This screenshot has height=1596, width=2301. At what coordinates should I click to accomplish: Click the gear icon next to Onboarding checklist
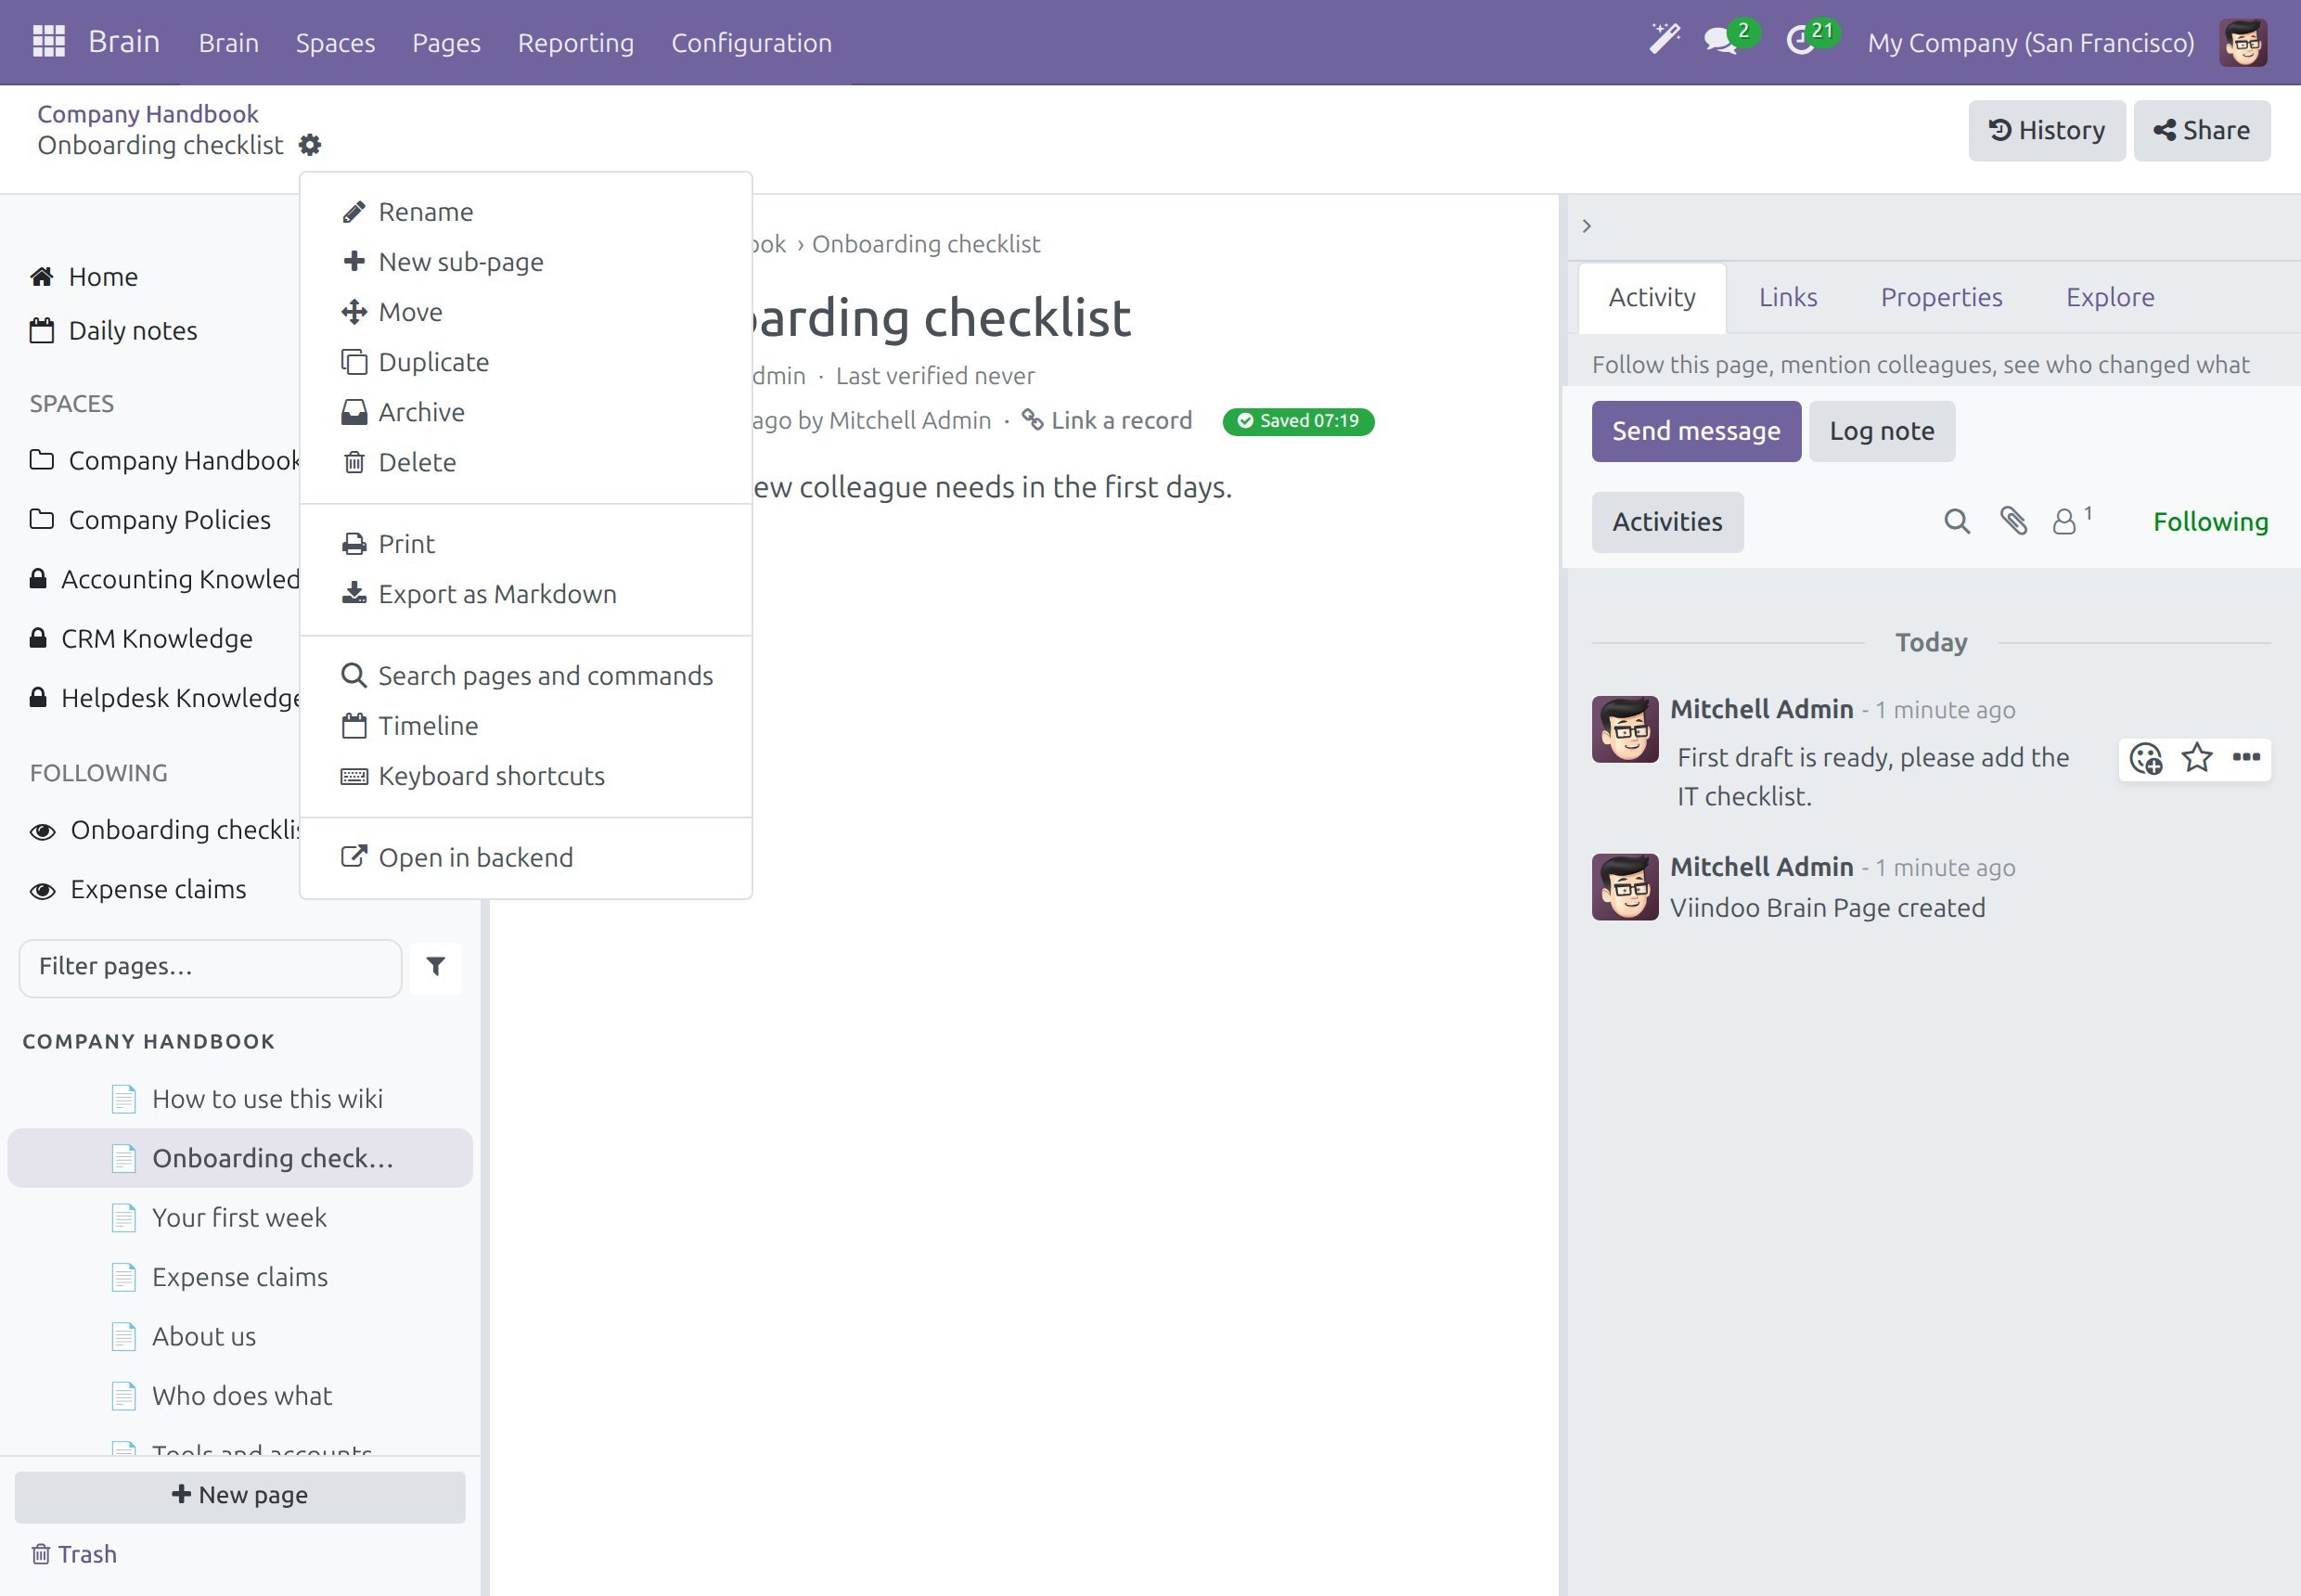pyautogui.click(x=310, y=145)
